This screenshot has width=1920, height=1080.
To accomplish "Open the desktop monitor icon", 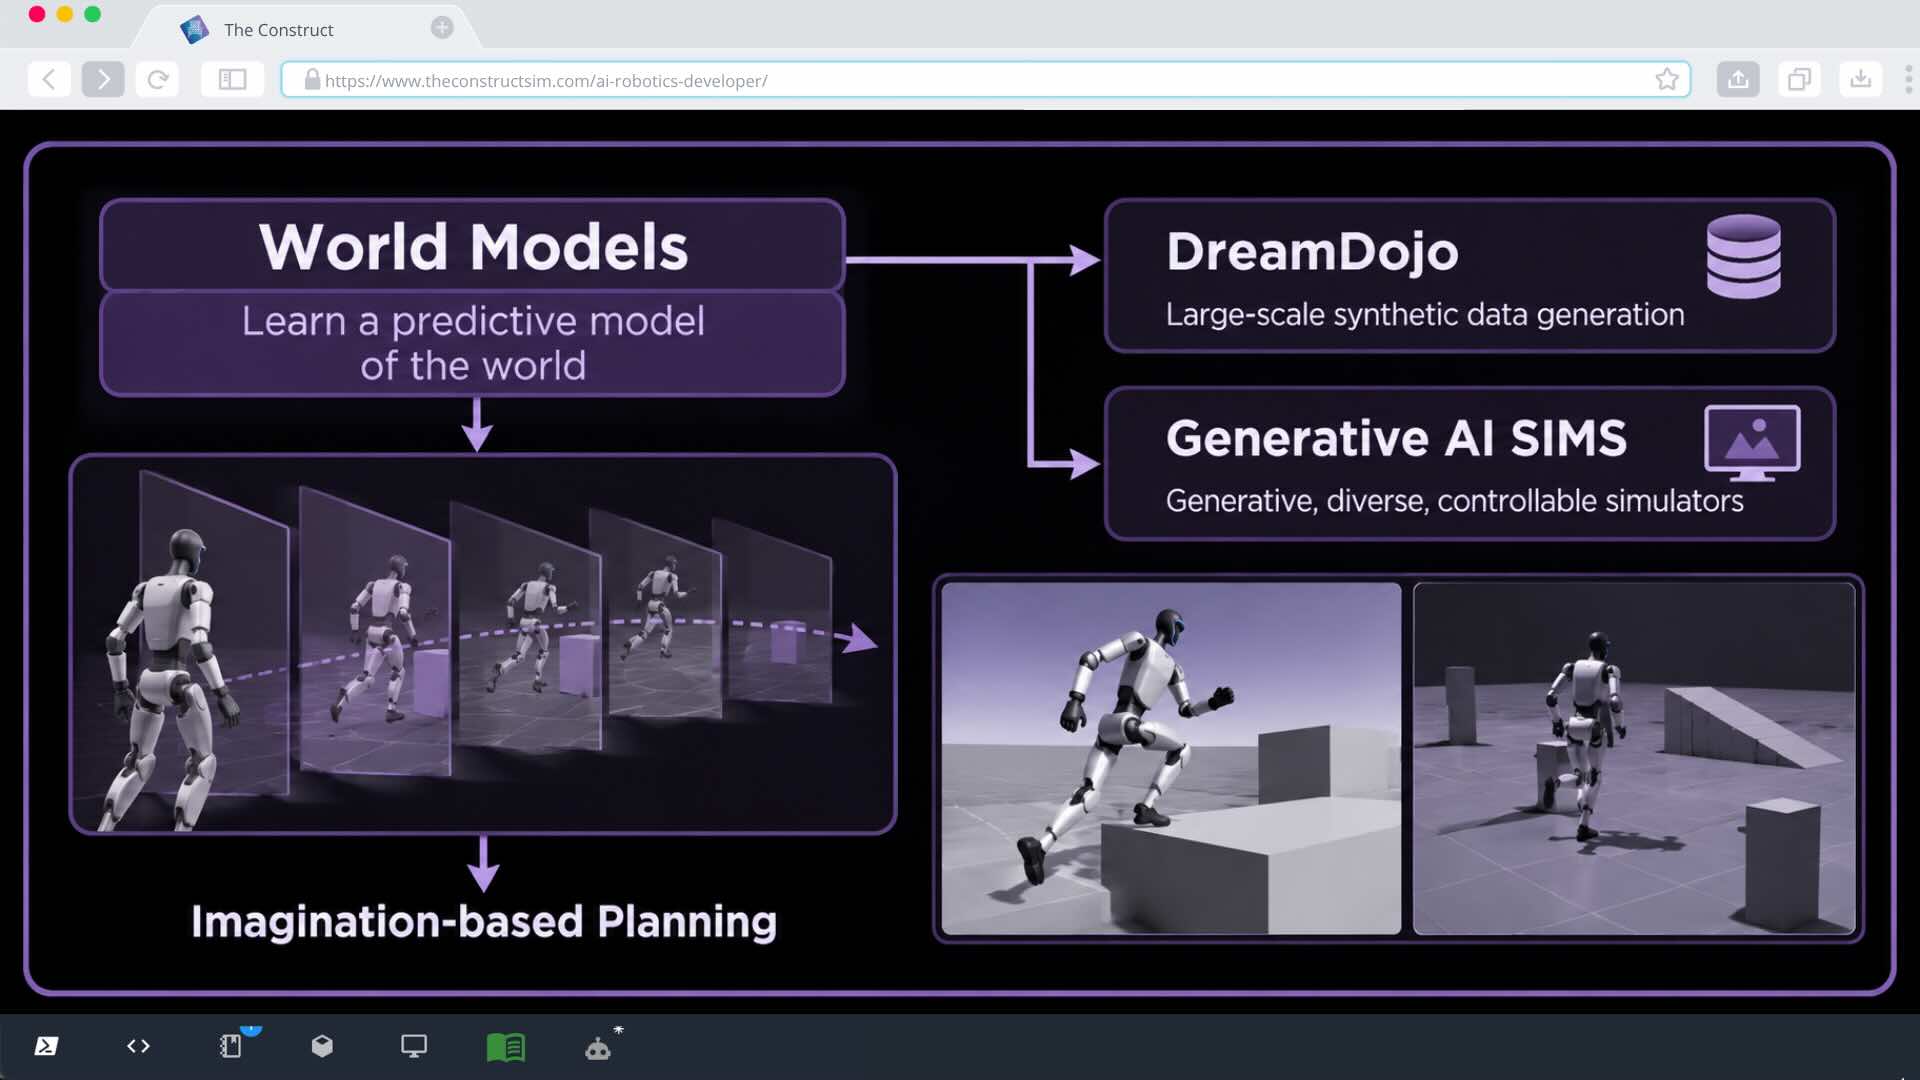I will [414, 1046].
